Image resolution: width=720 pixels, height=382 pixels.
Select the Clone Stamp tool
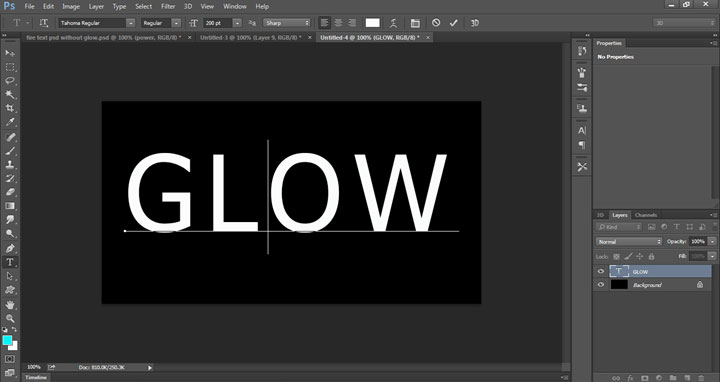click(10, 164)
